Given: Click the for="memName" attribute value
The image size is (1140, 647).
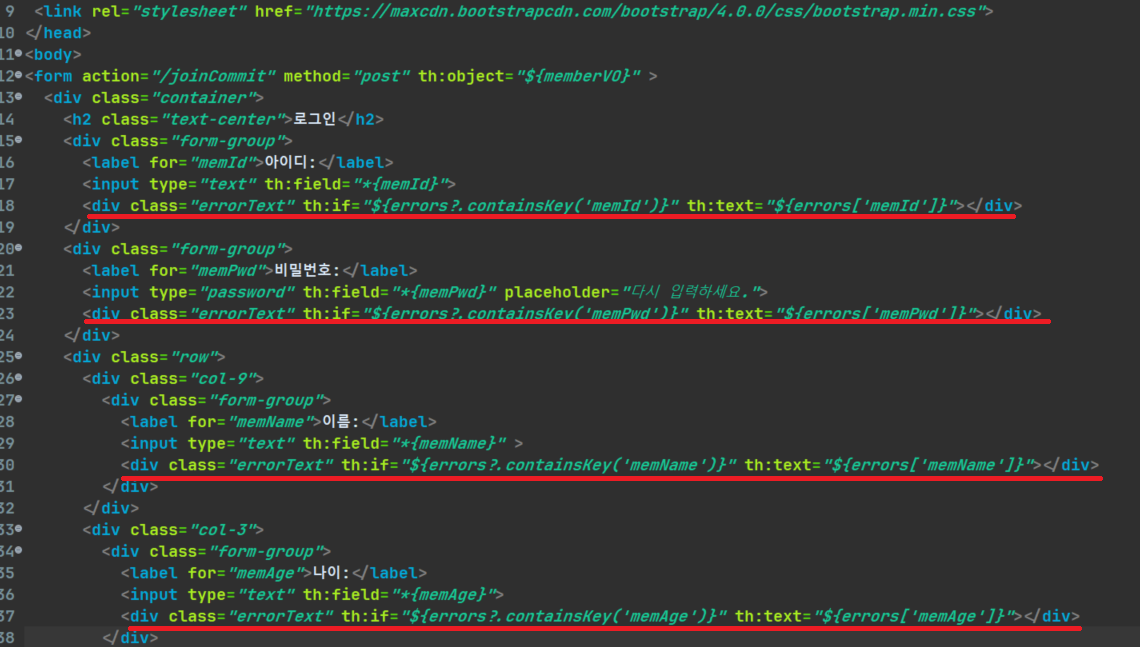Looking at the screenshot, I should pyautogui.click(x=269, y=422).
